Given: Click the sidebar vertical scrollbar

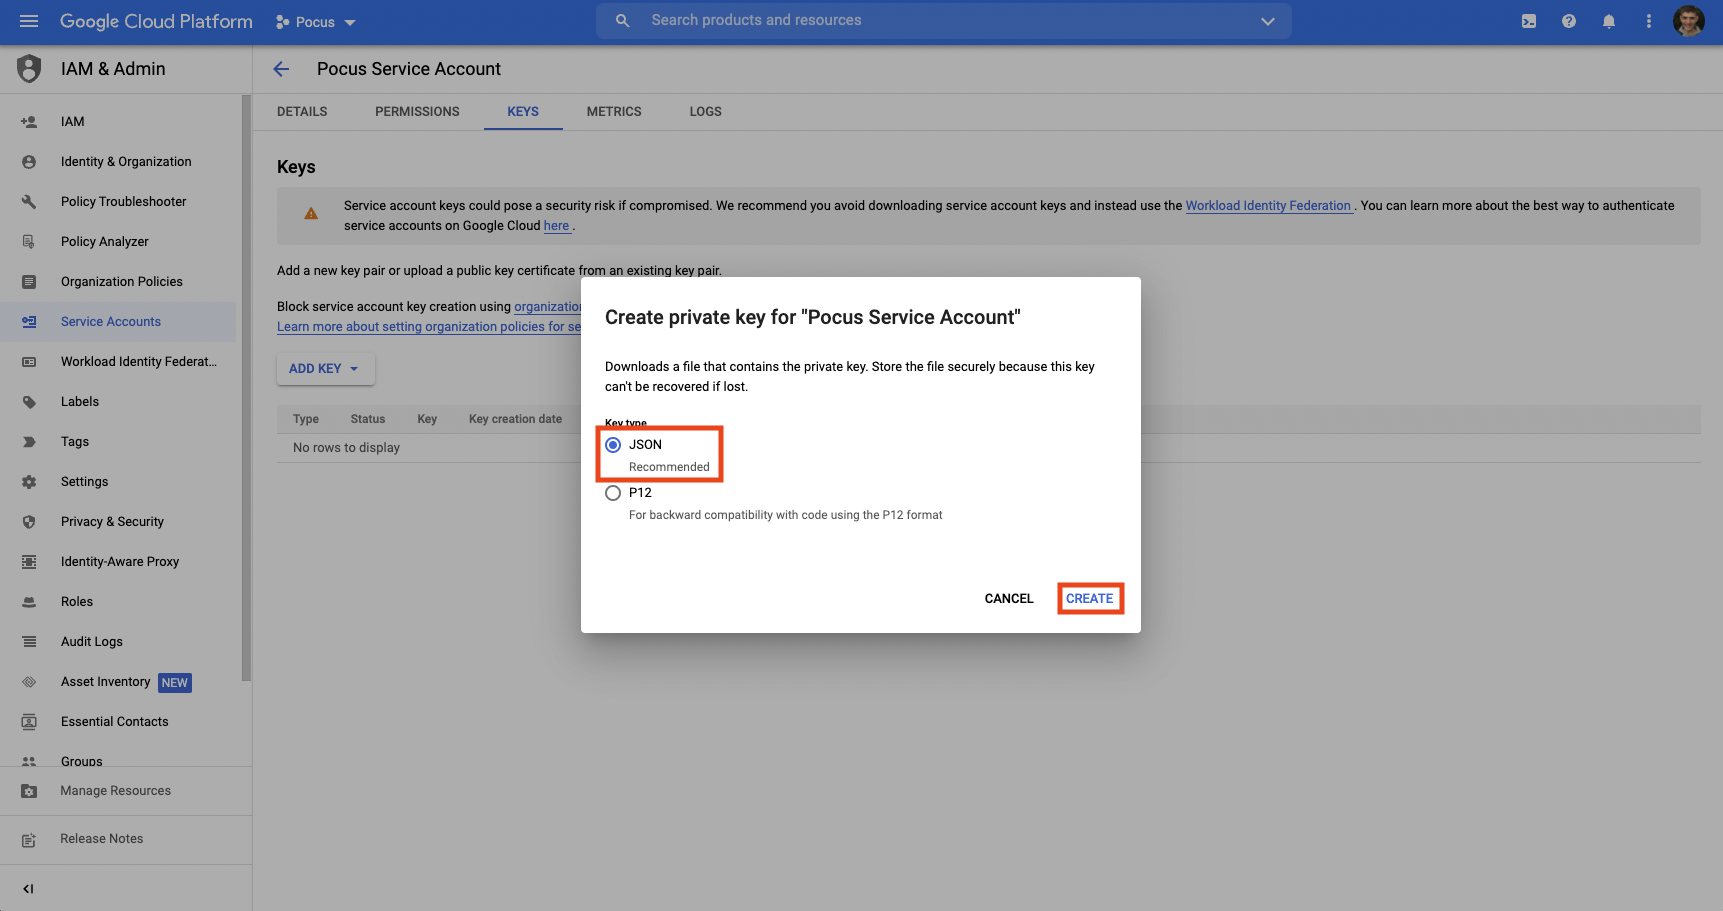Looking at the screenshot, I should pos(246,388).
